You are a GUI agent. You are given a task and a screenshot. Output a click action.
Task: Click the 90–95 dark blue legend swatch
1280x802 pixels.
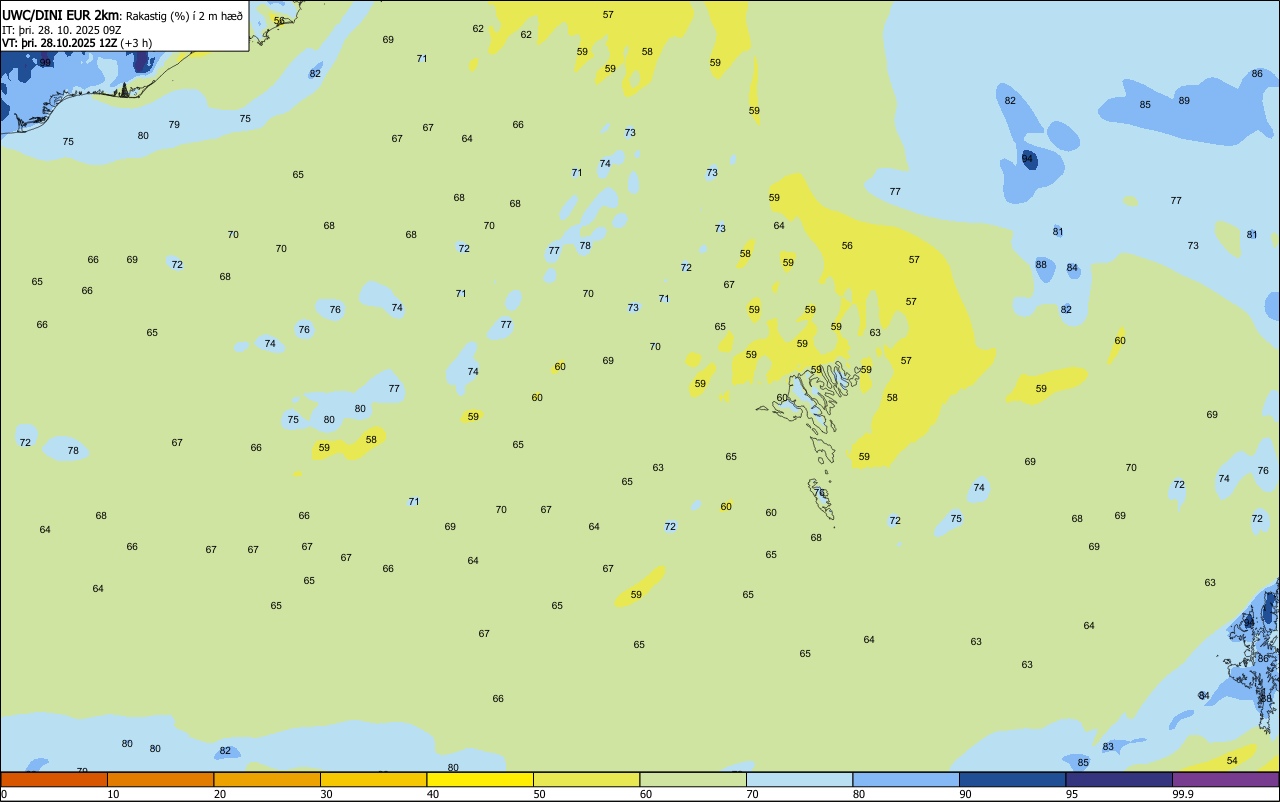1012,779
